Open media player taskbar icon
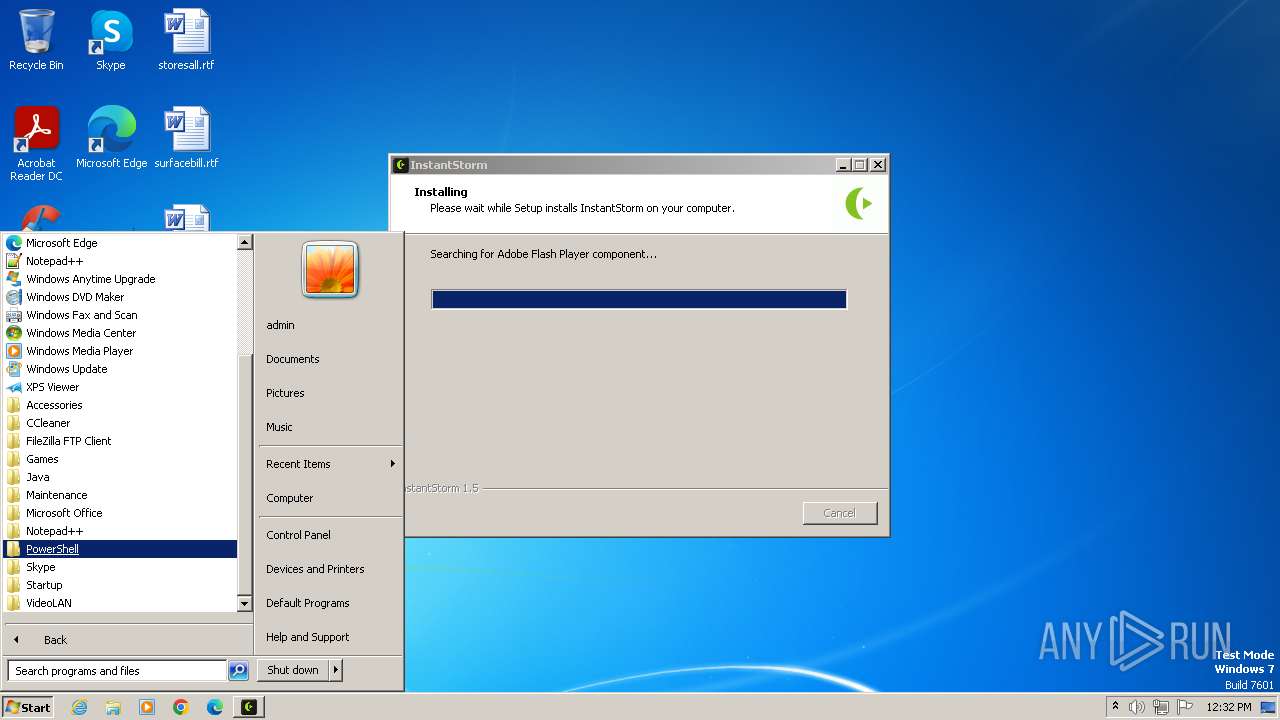This screenshot has width=1280, height=720. 147,707
